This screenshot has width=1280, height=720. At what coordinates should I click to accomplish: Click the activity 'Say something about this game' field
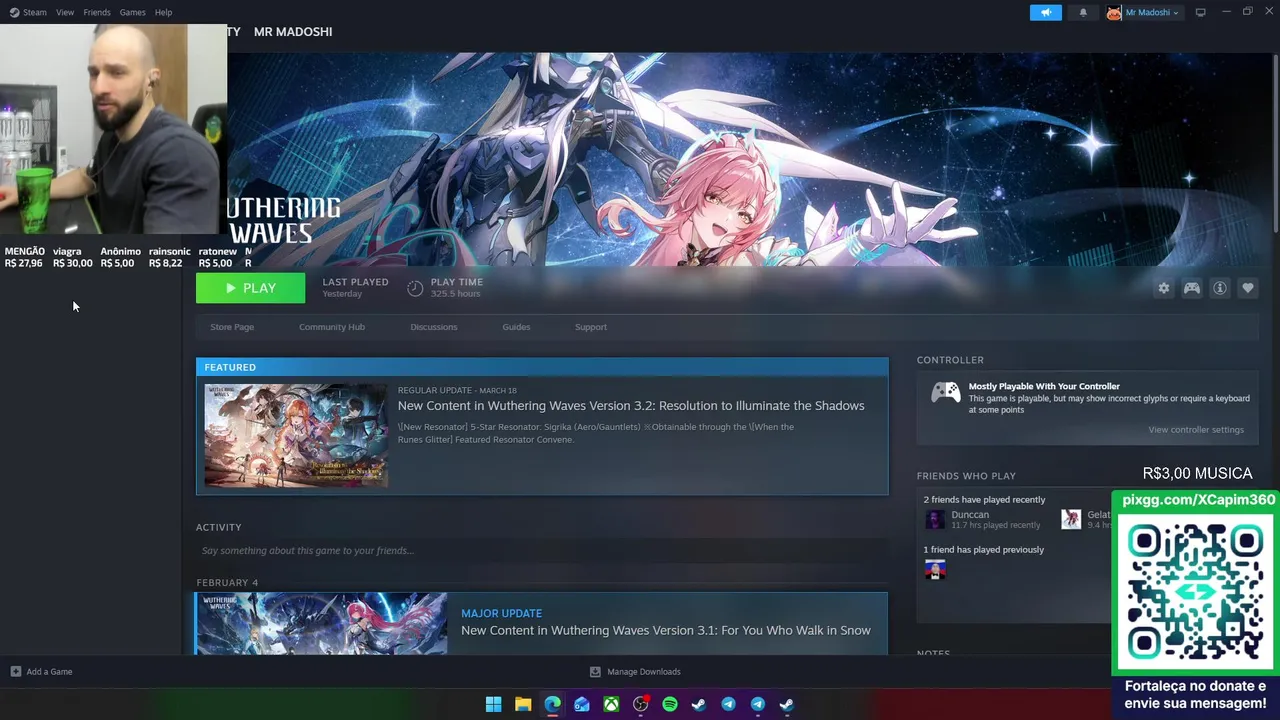tap(541, 551)
